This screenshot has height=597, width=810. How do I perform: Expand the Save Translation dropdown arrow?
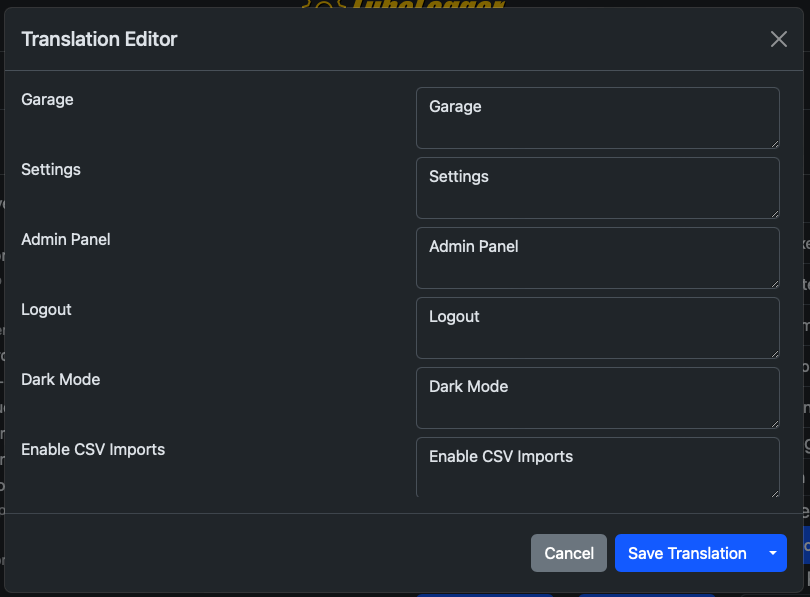pyautogui.click(x=772, y=553)
